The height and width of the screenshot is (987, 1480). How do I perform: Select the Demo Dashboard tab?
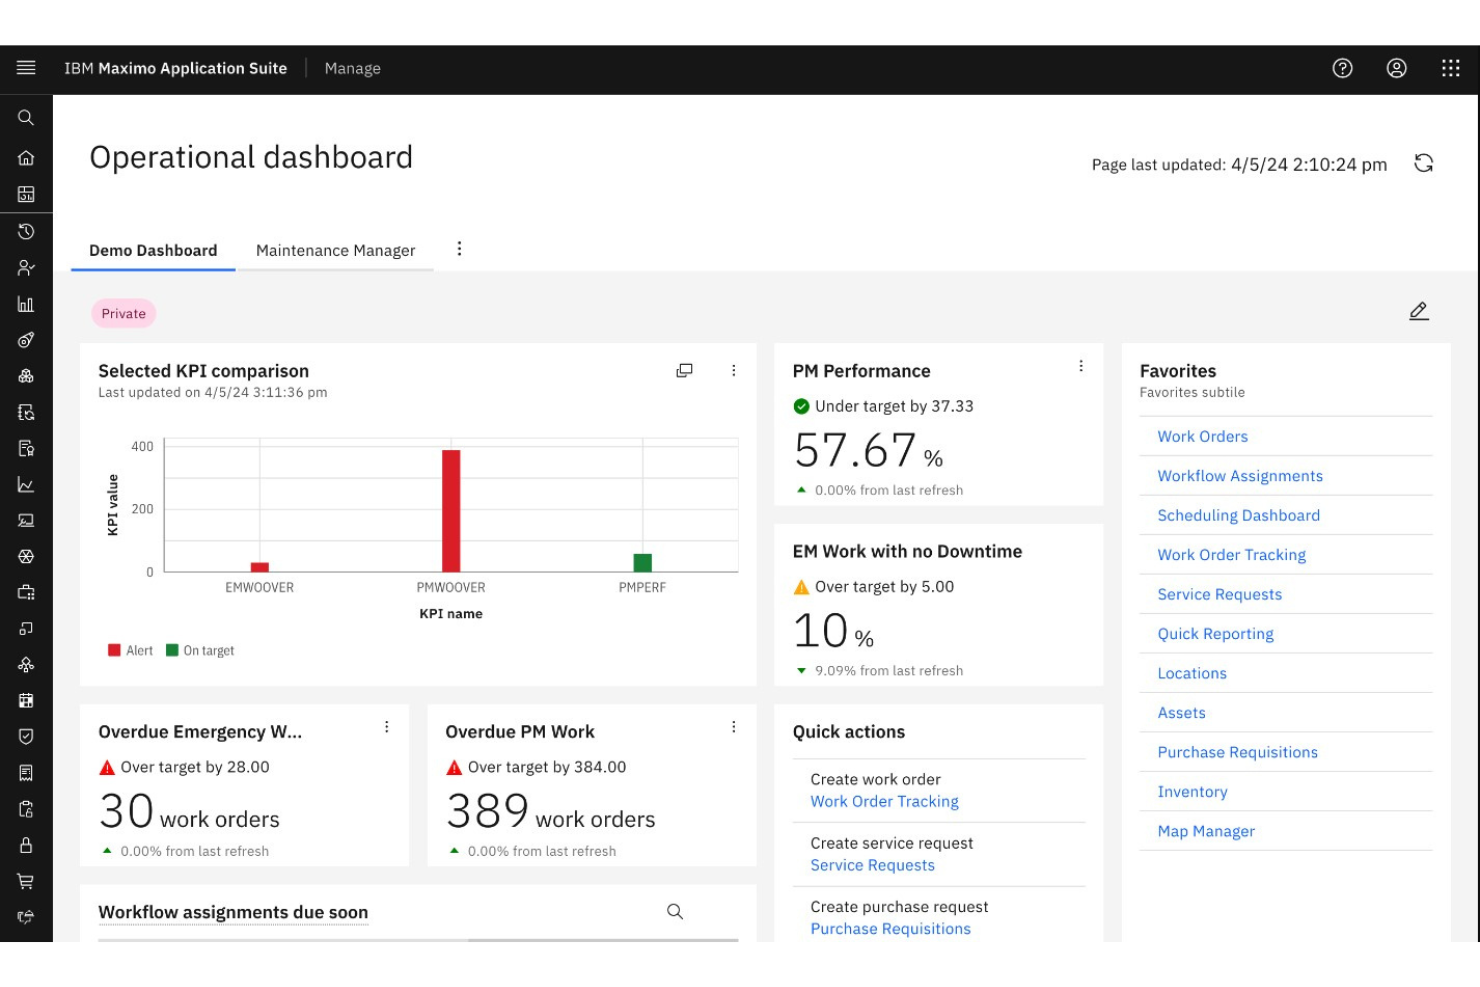tap(152, 250)
